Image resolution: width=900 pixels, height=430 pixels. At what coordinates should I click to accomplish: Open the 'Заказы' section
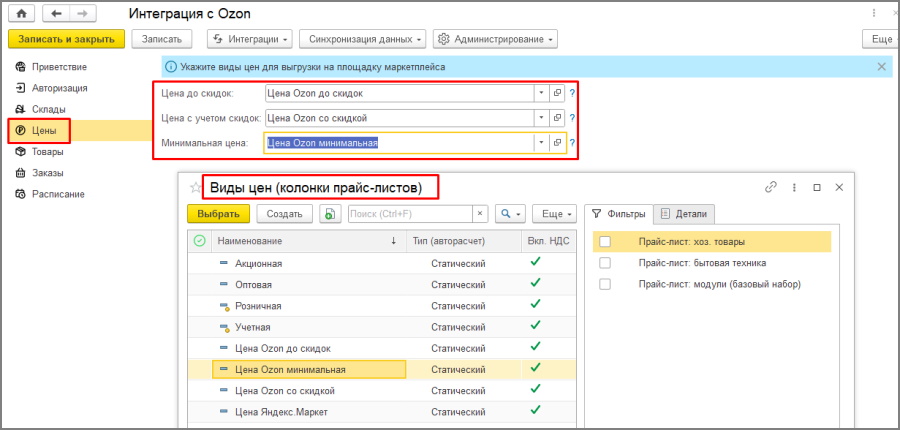[47, 173]
